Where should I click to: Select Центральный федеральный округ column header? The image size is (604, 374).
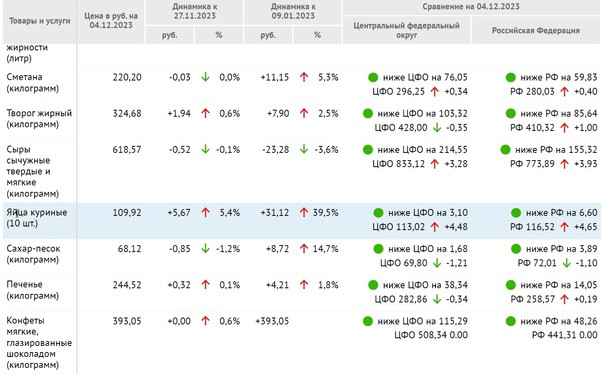[x=406, y=30]
